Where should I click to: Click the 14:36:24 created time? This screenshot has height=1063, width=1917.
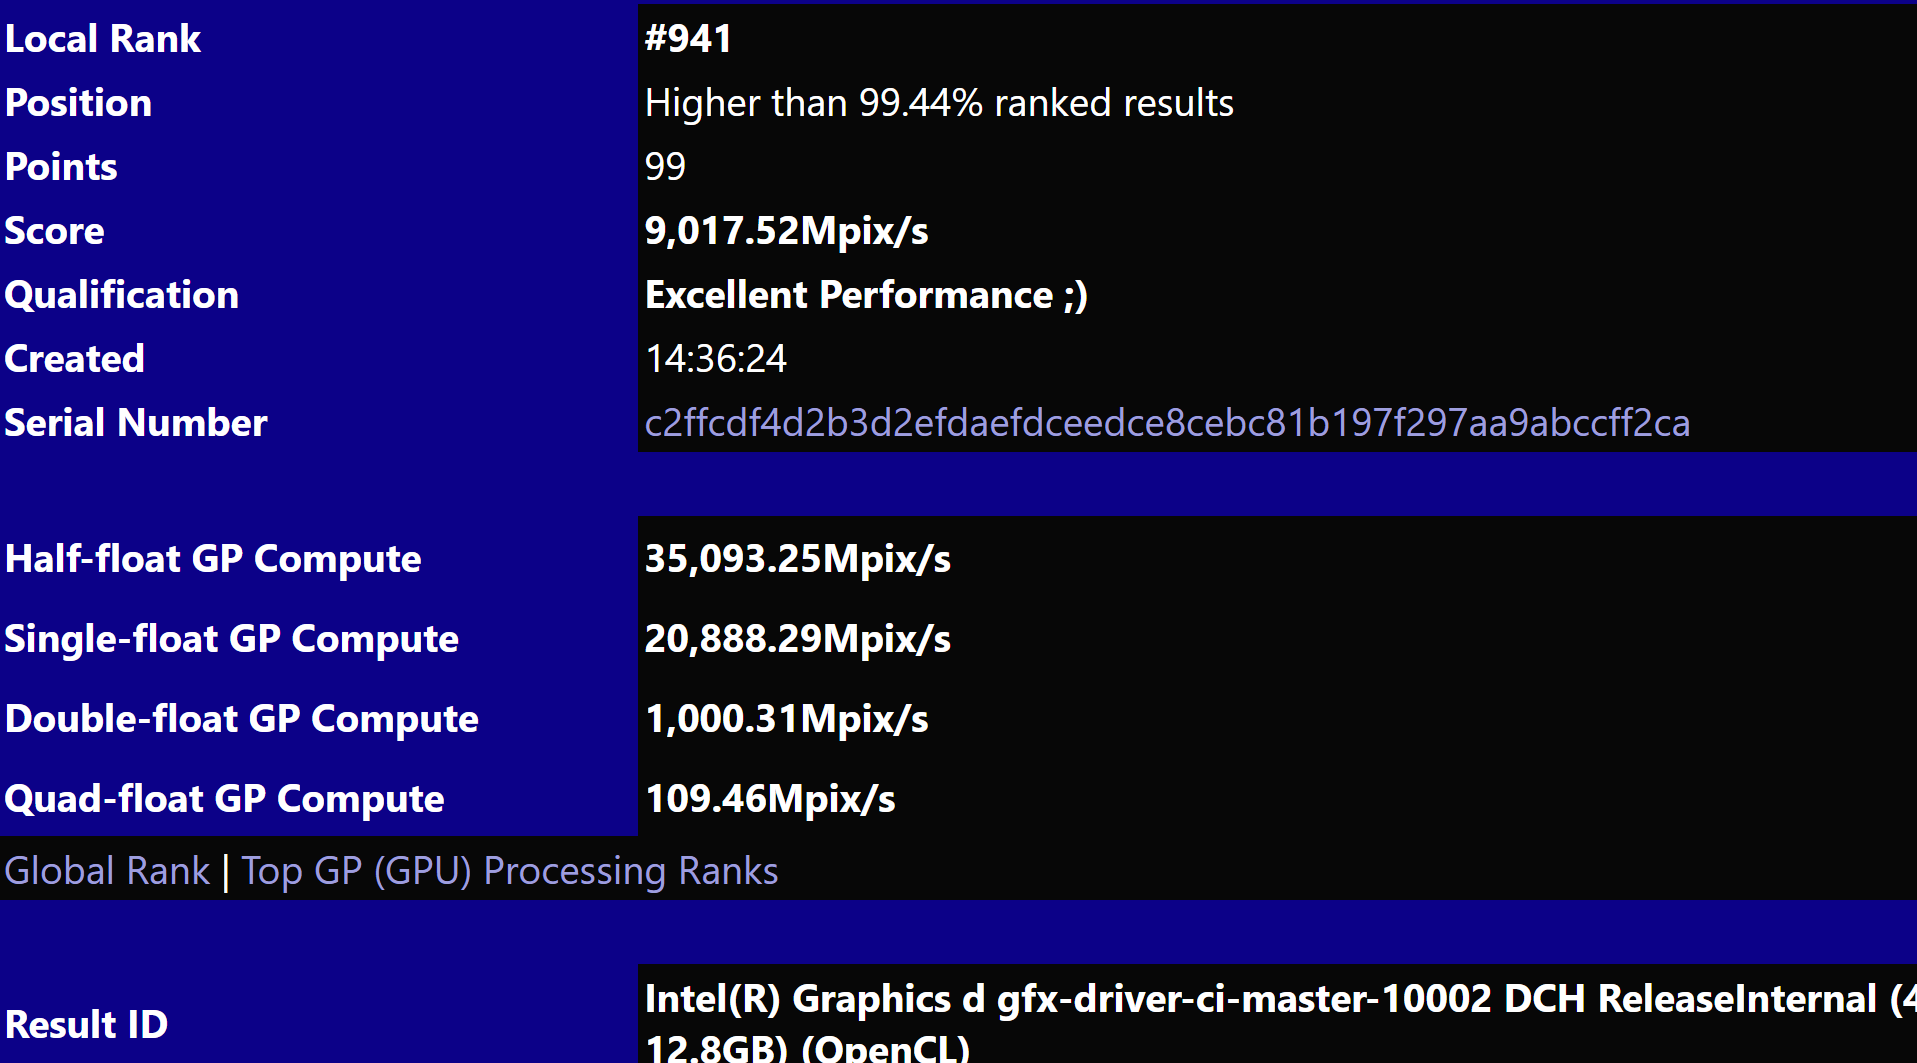[716, 359]
